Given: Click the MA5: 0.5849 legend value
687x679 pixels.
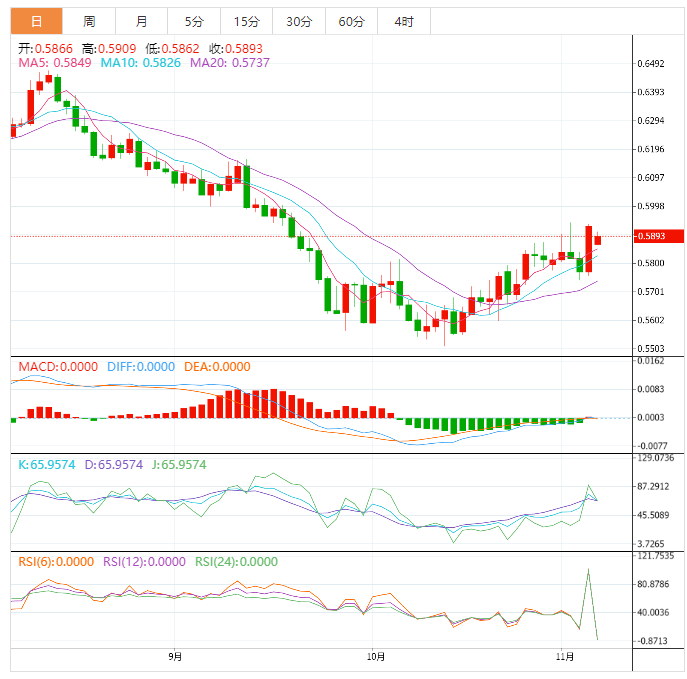Looking at the screenshot, I should (x=55, y=63).
